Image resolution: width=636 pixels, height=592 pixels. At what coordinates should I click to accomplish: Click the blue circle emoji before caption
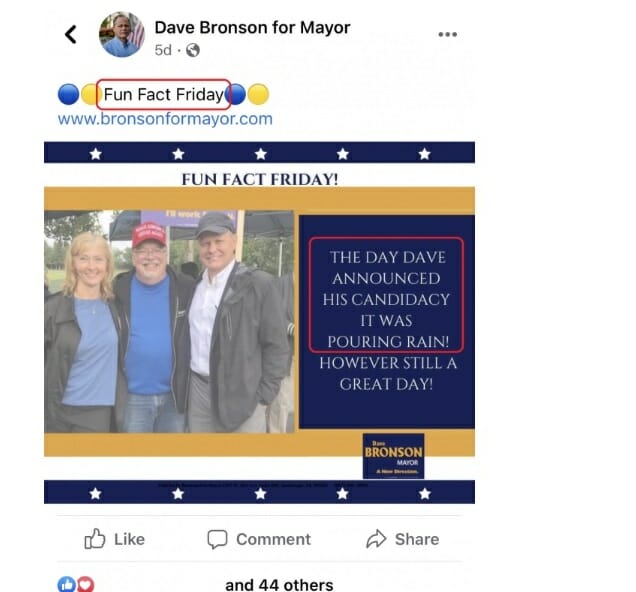(68, 94)
